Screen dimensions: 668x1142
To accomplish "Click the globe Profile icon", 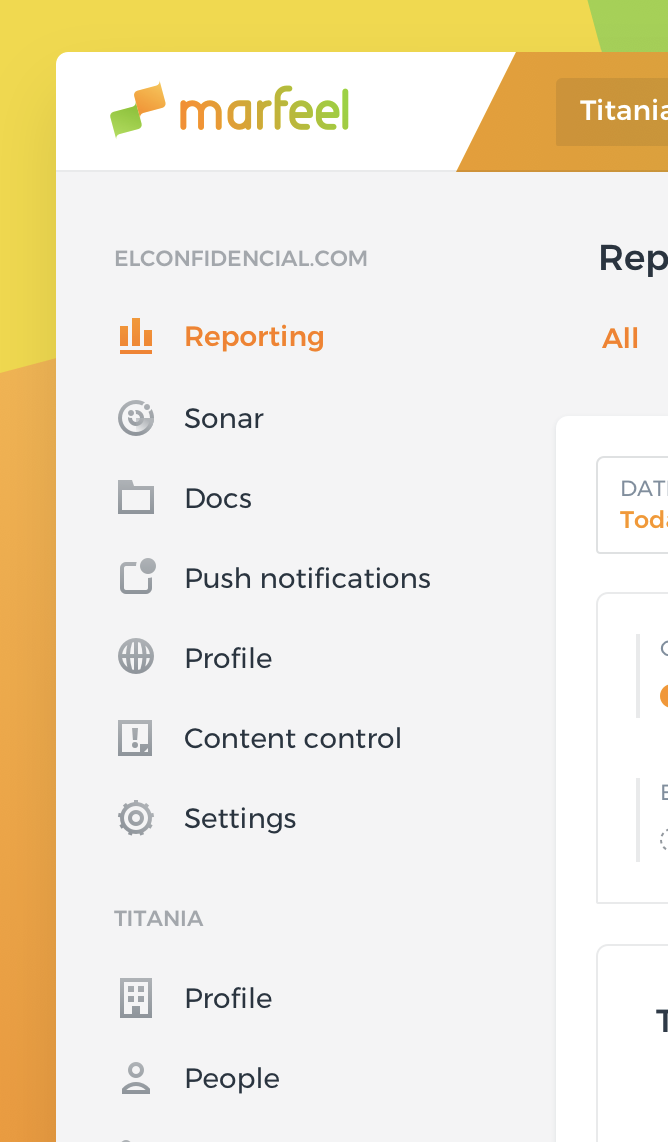I will 136,658.
